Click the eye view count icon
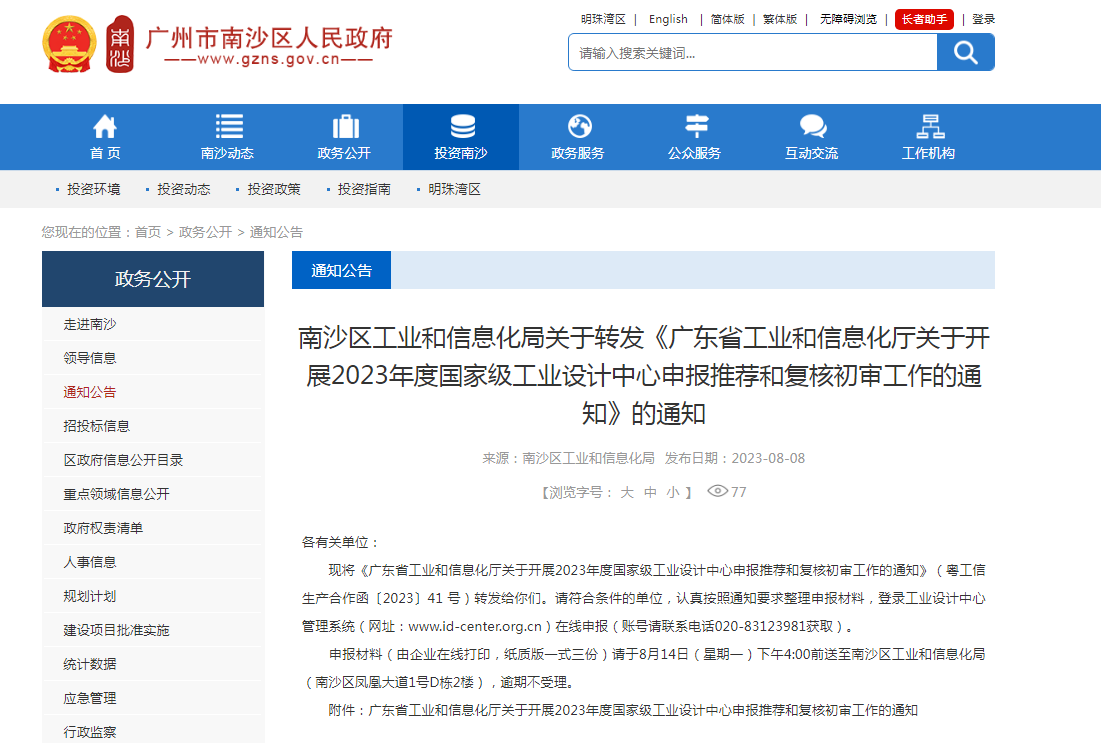This screenshot has width=1101, height=743. (717, 491)
